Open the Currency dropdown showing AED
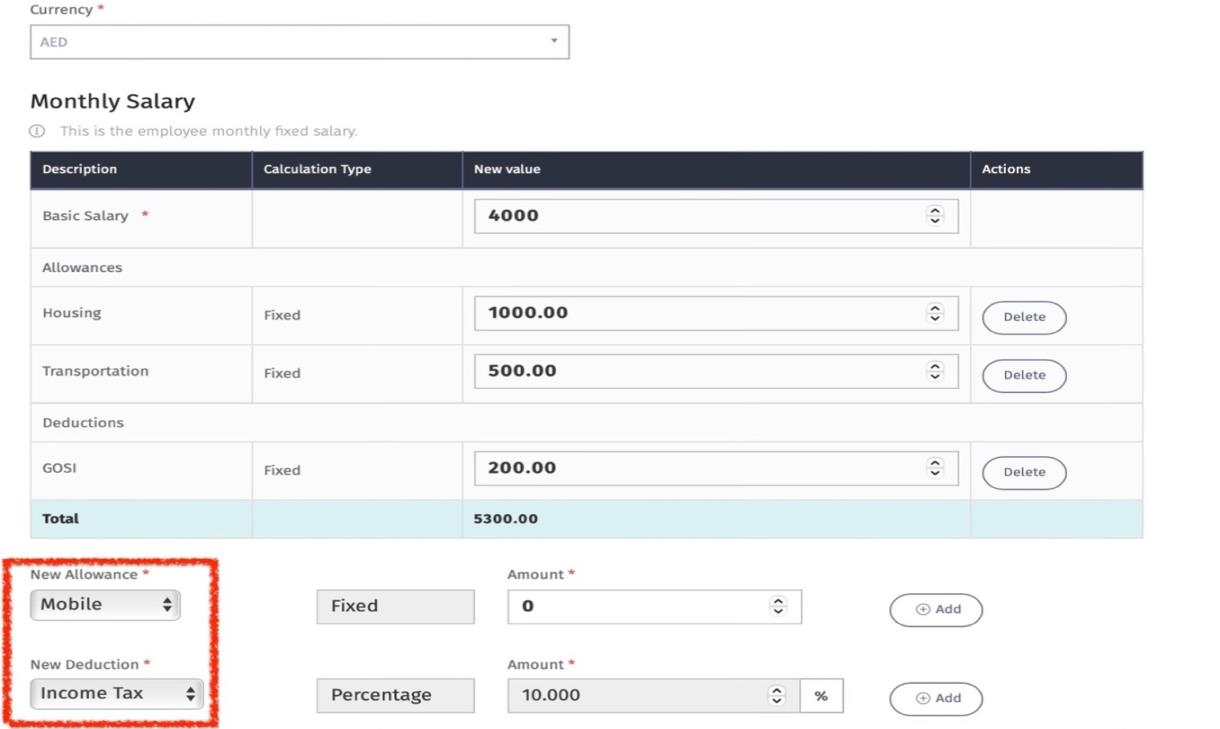This screenshot has height=729, width=1220. click(x=299, y=42)
